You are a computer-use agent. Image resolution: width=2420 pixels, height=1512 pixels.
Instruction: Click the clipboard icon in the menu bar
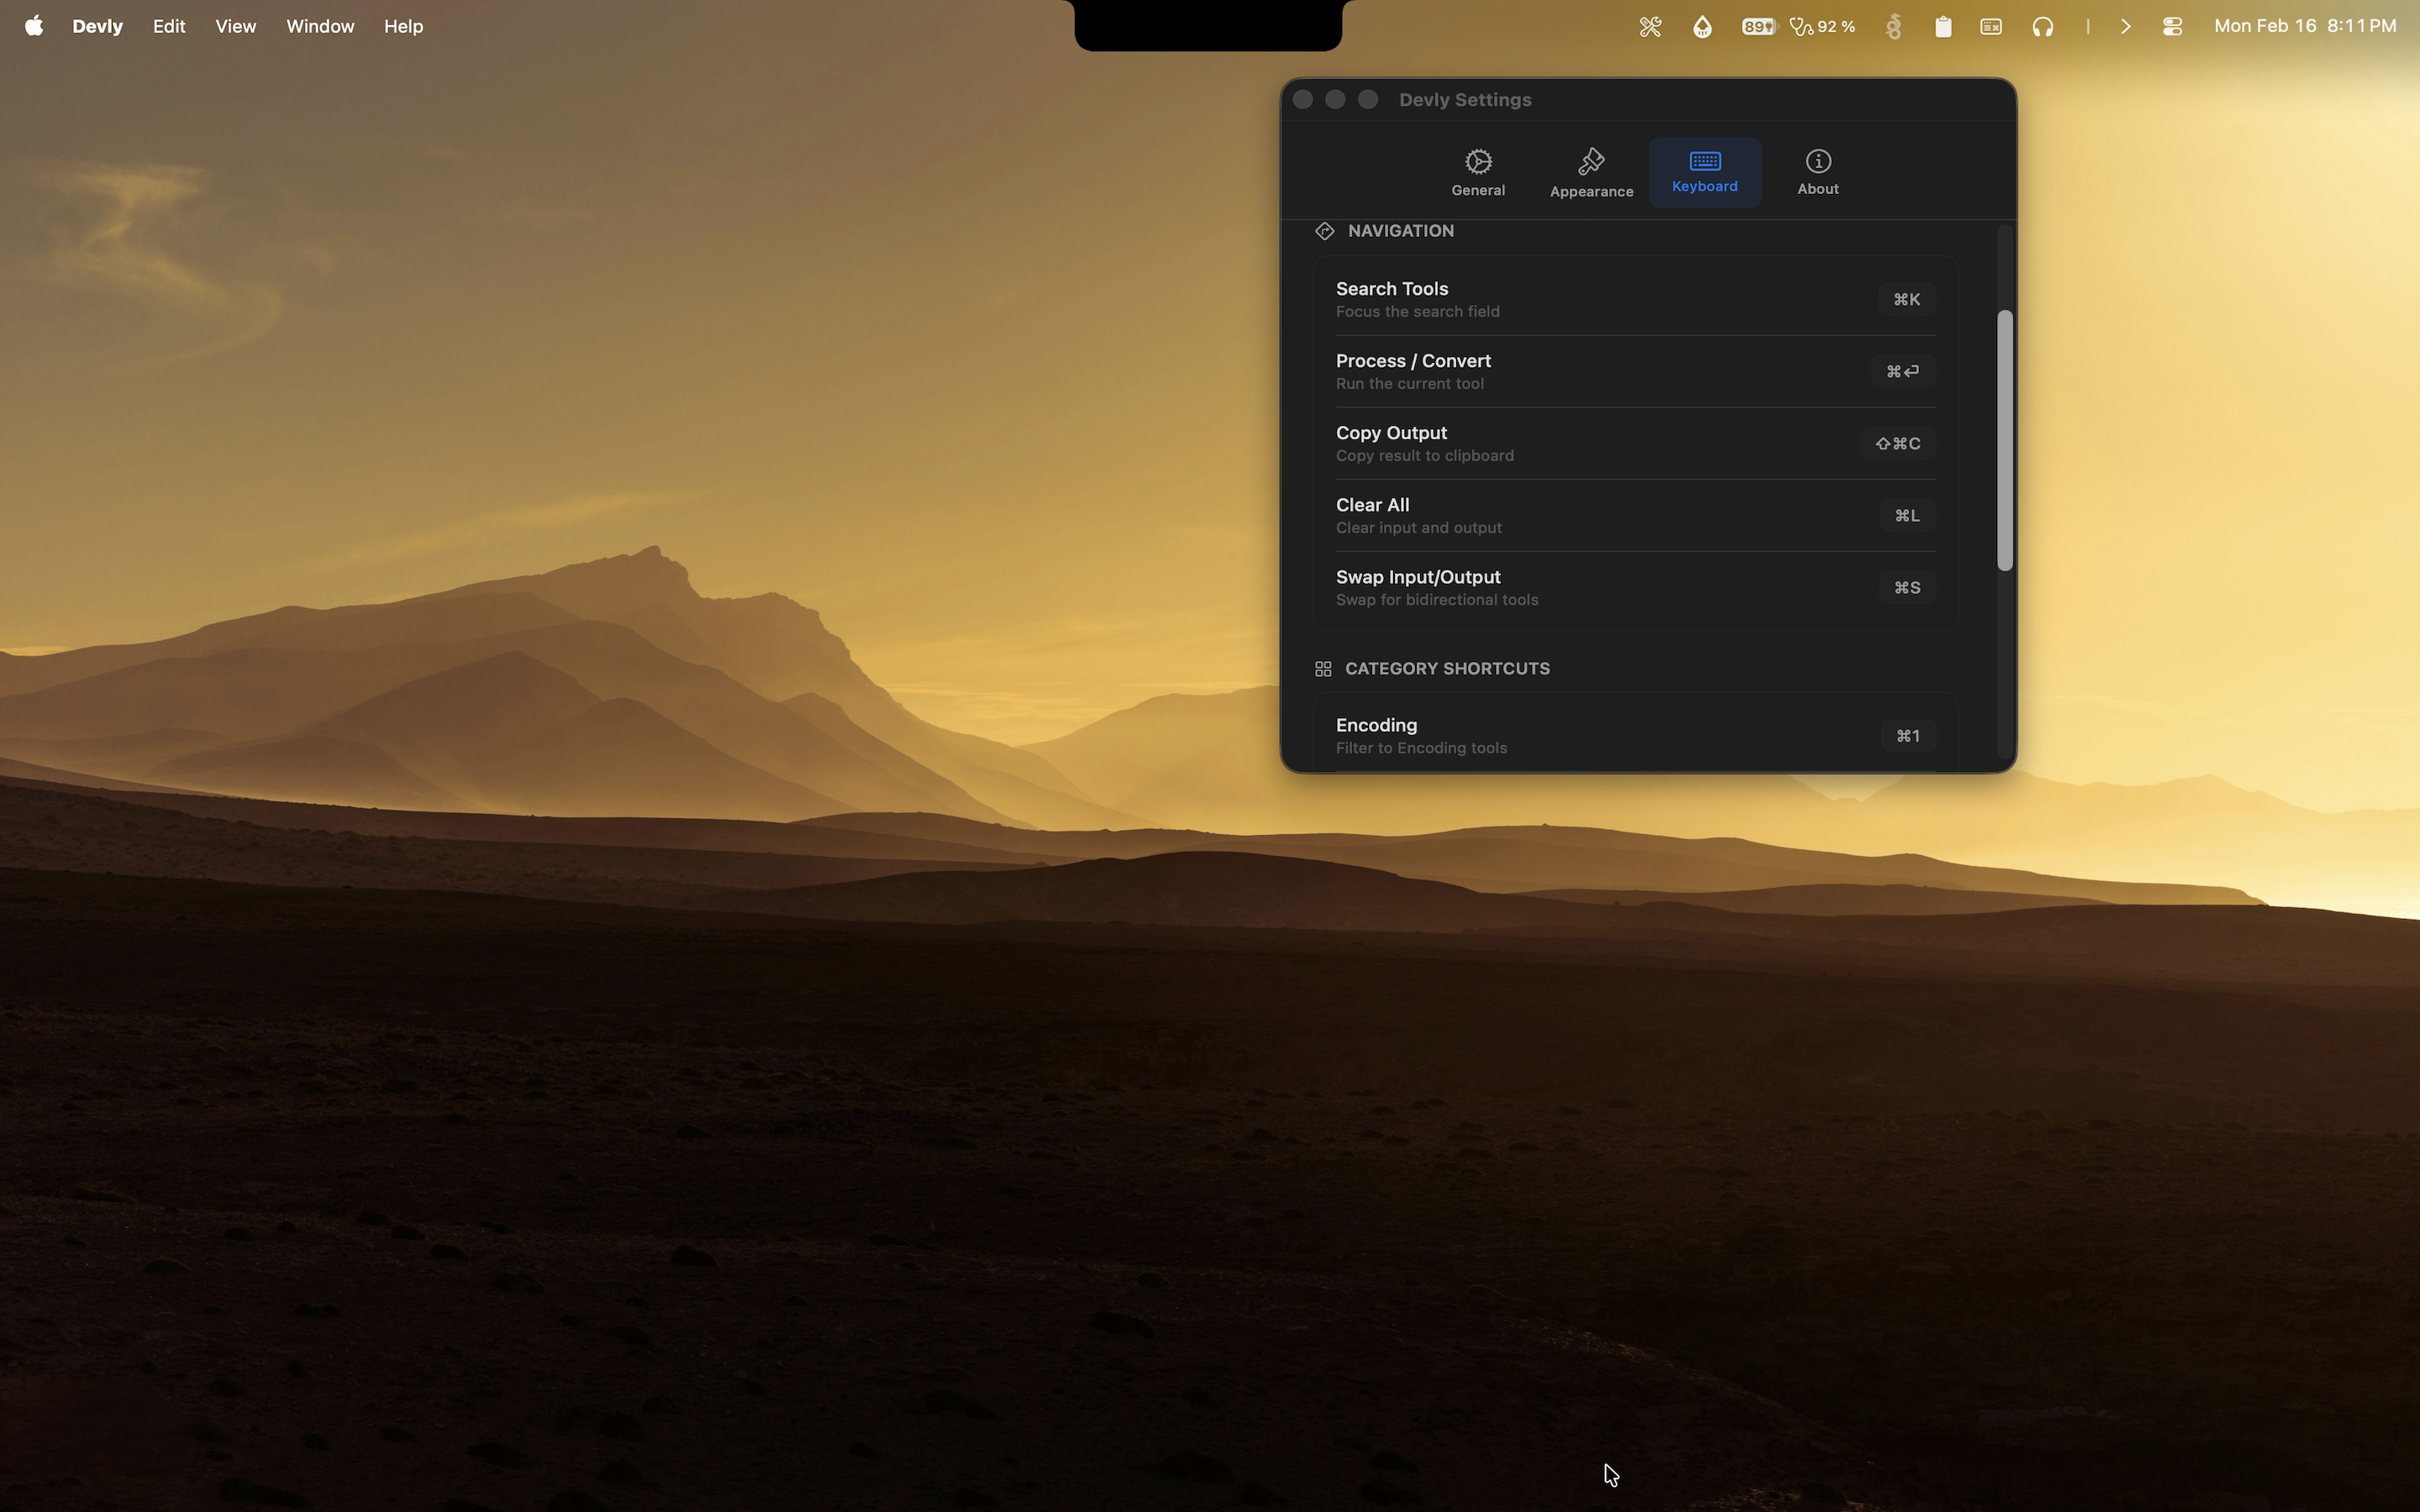[1943, 26]
